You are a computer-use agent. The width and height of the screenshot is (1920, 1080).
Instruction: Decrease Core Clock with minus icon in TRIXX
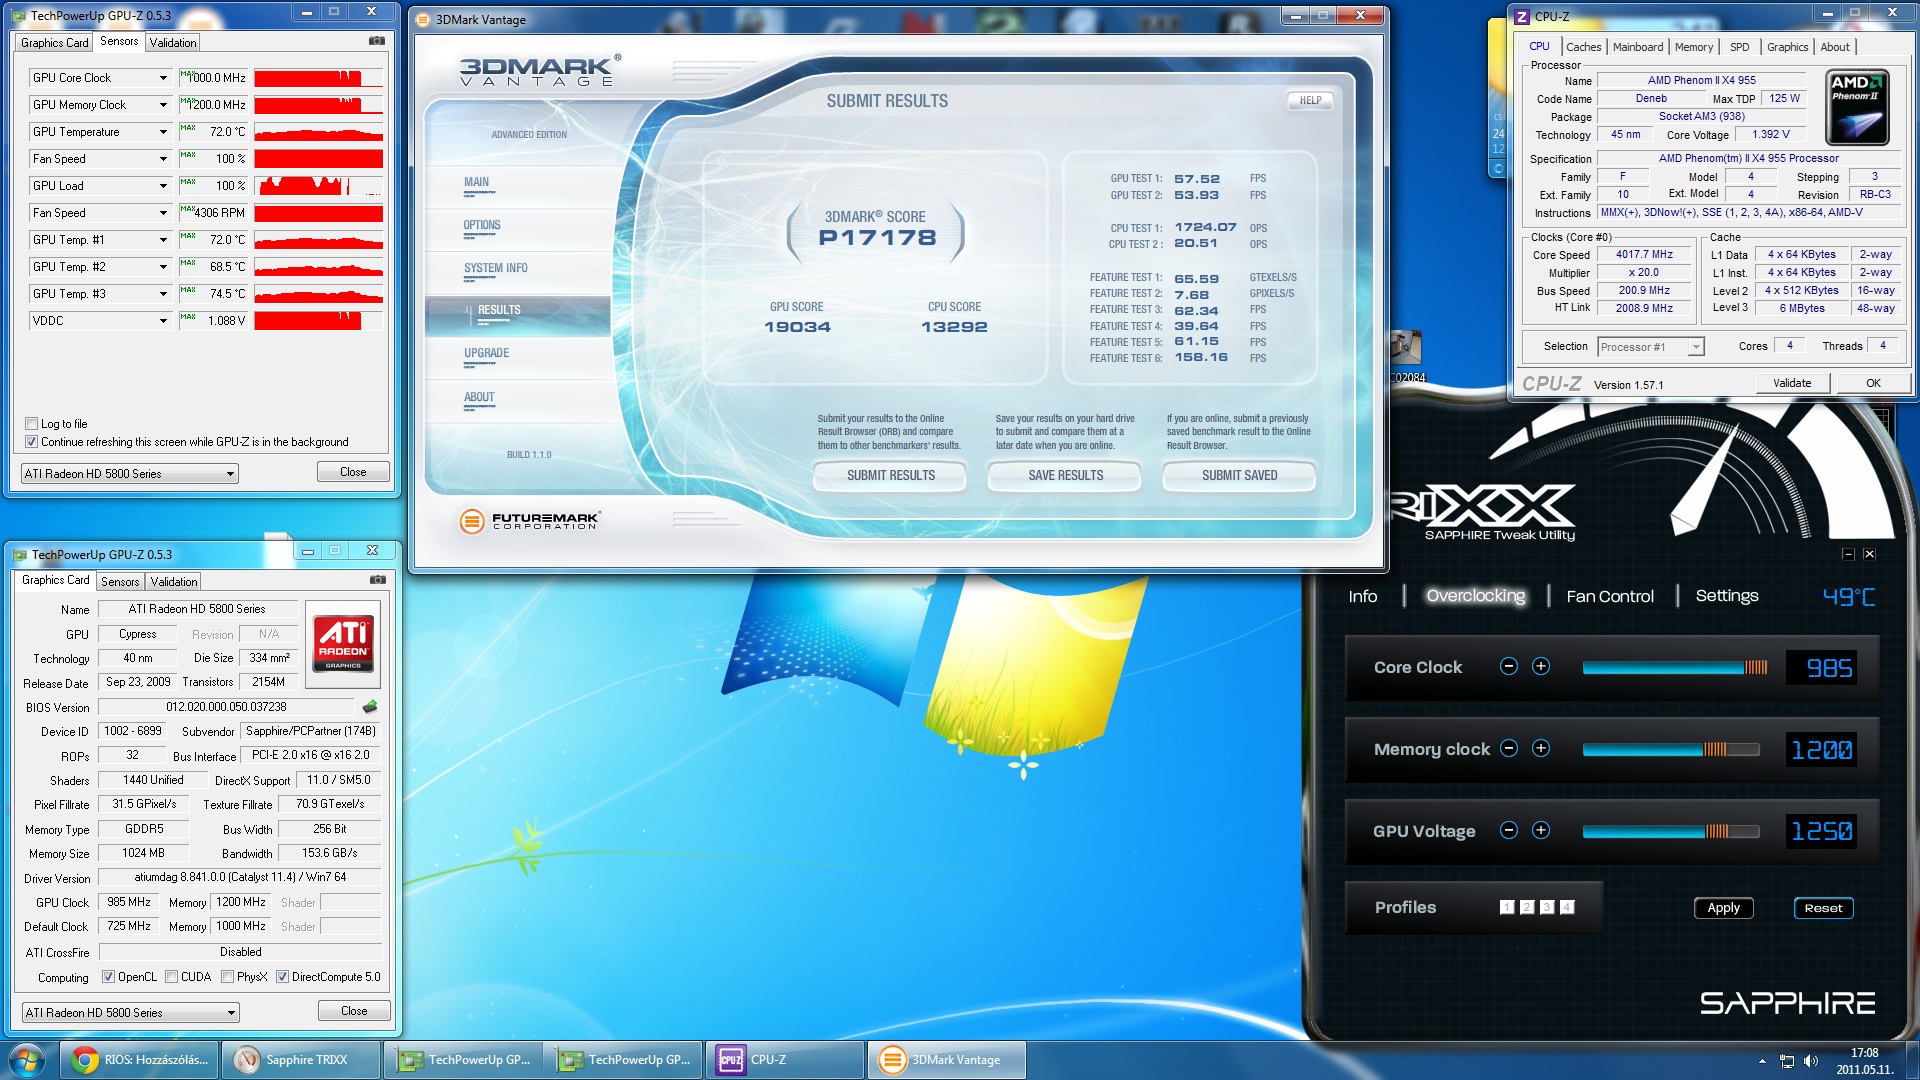(1509, 666)
